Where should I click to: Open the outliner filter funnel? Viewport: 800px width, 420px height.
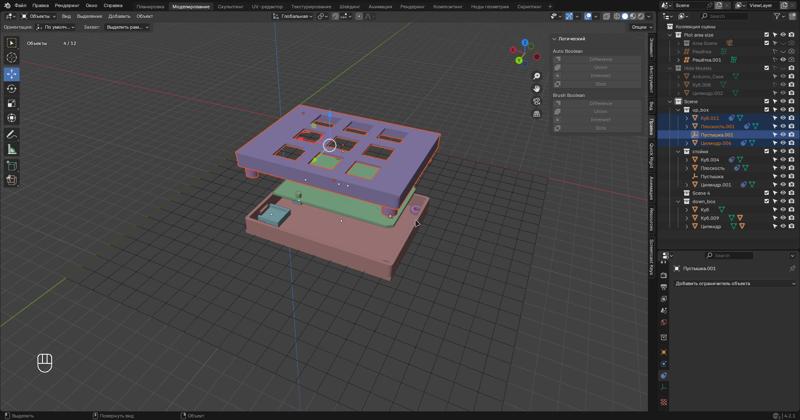777,16
